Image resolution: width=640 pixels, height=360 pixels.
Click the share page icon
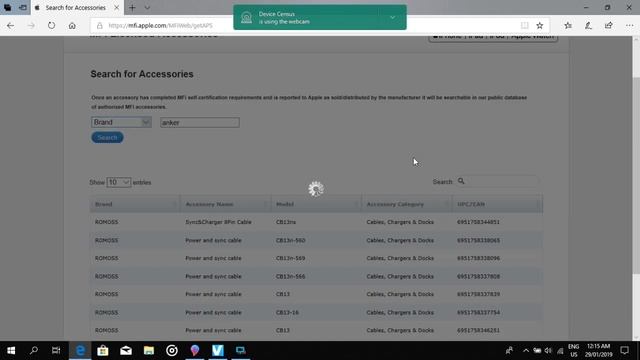pyautogui.click(x=609, y=25)
